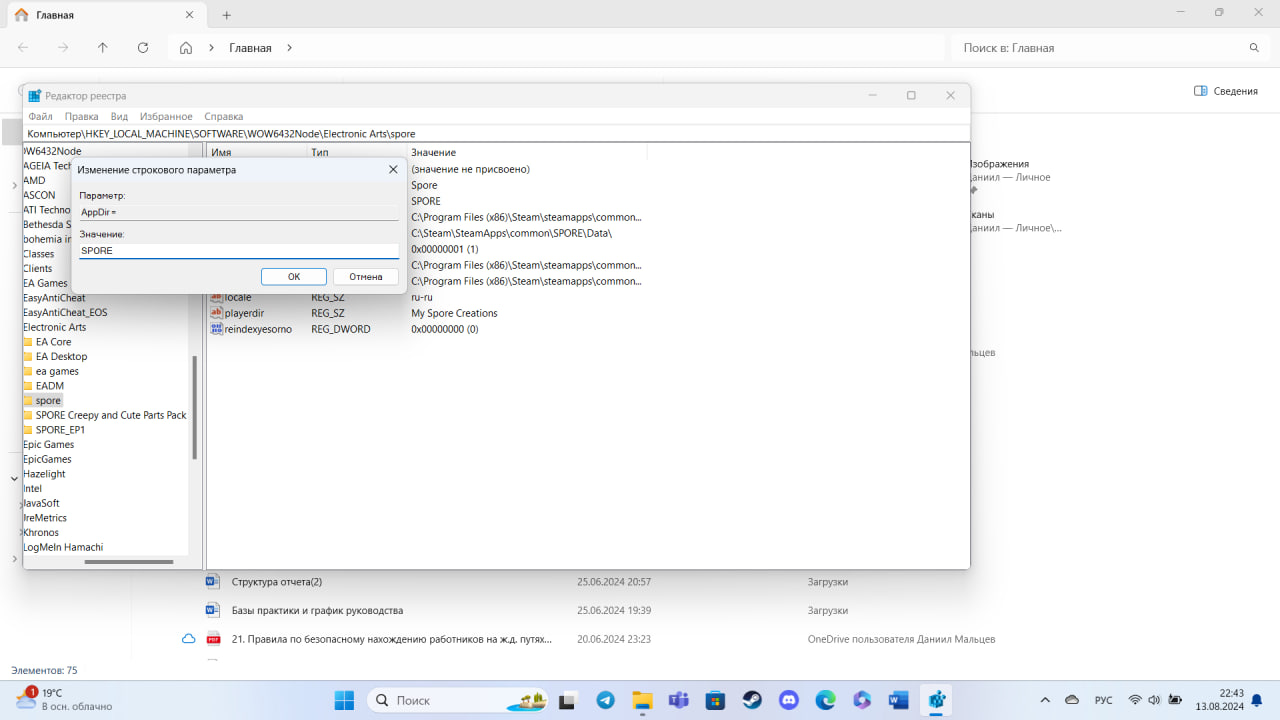Open the Избранное menu

[166, 116]
